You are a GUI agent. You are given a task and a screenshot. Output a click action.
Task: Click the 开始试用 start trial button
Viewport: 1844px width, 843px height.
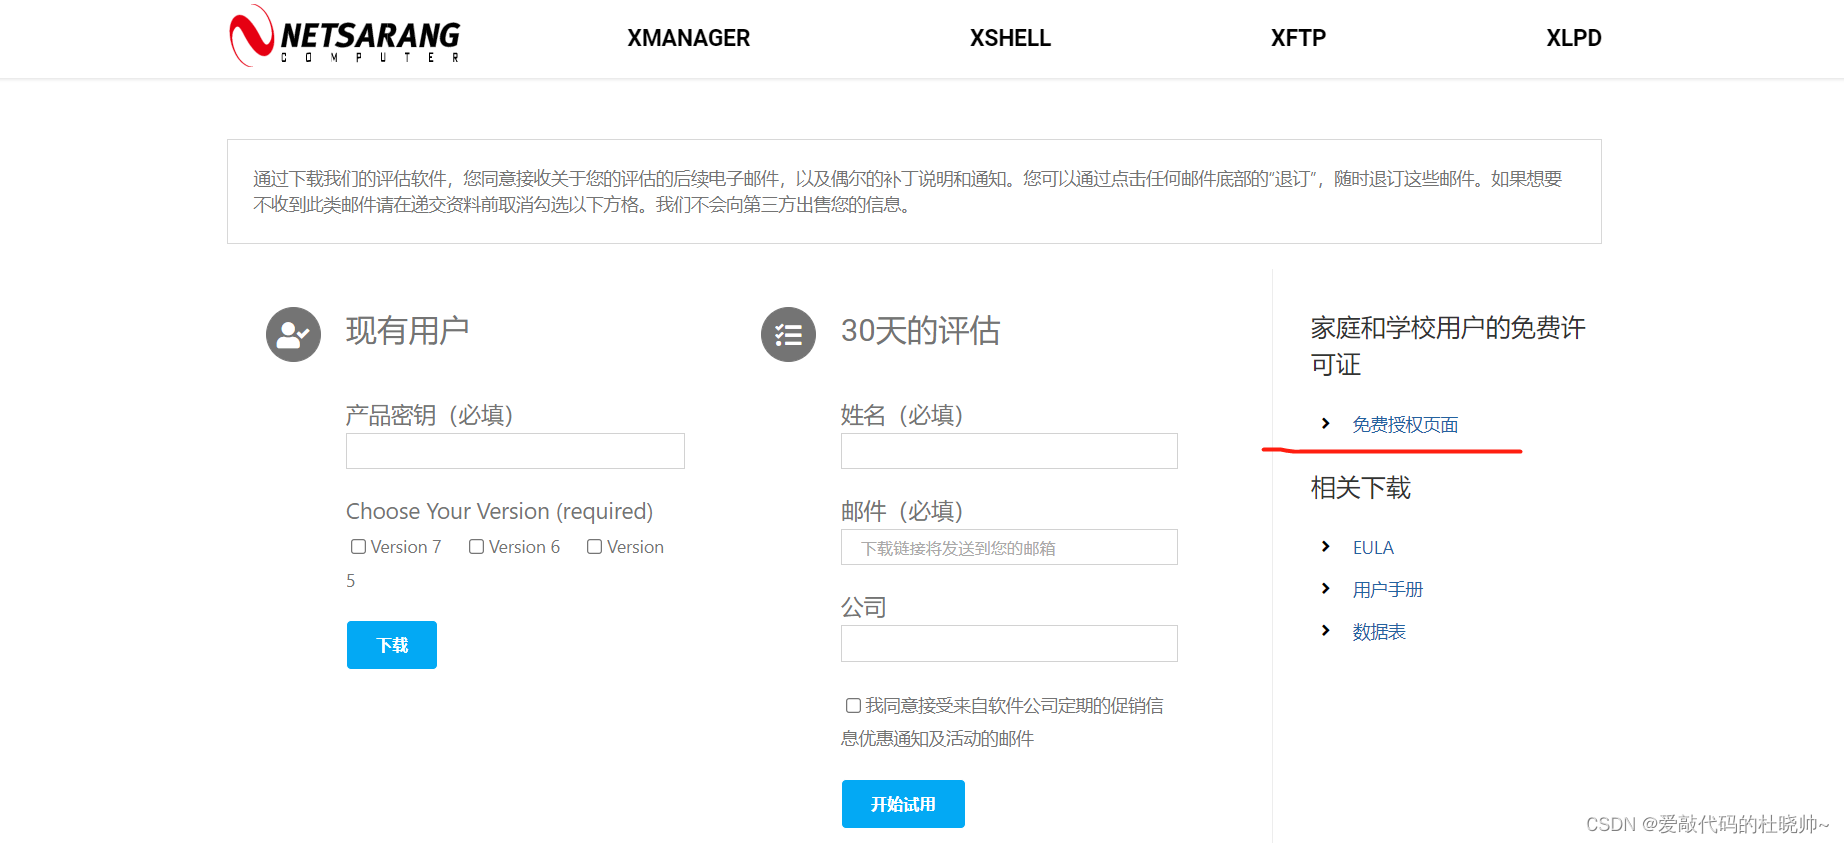[x=903, y=804]
